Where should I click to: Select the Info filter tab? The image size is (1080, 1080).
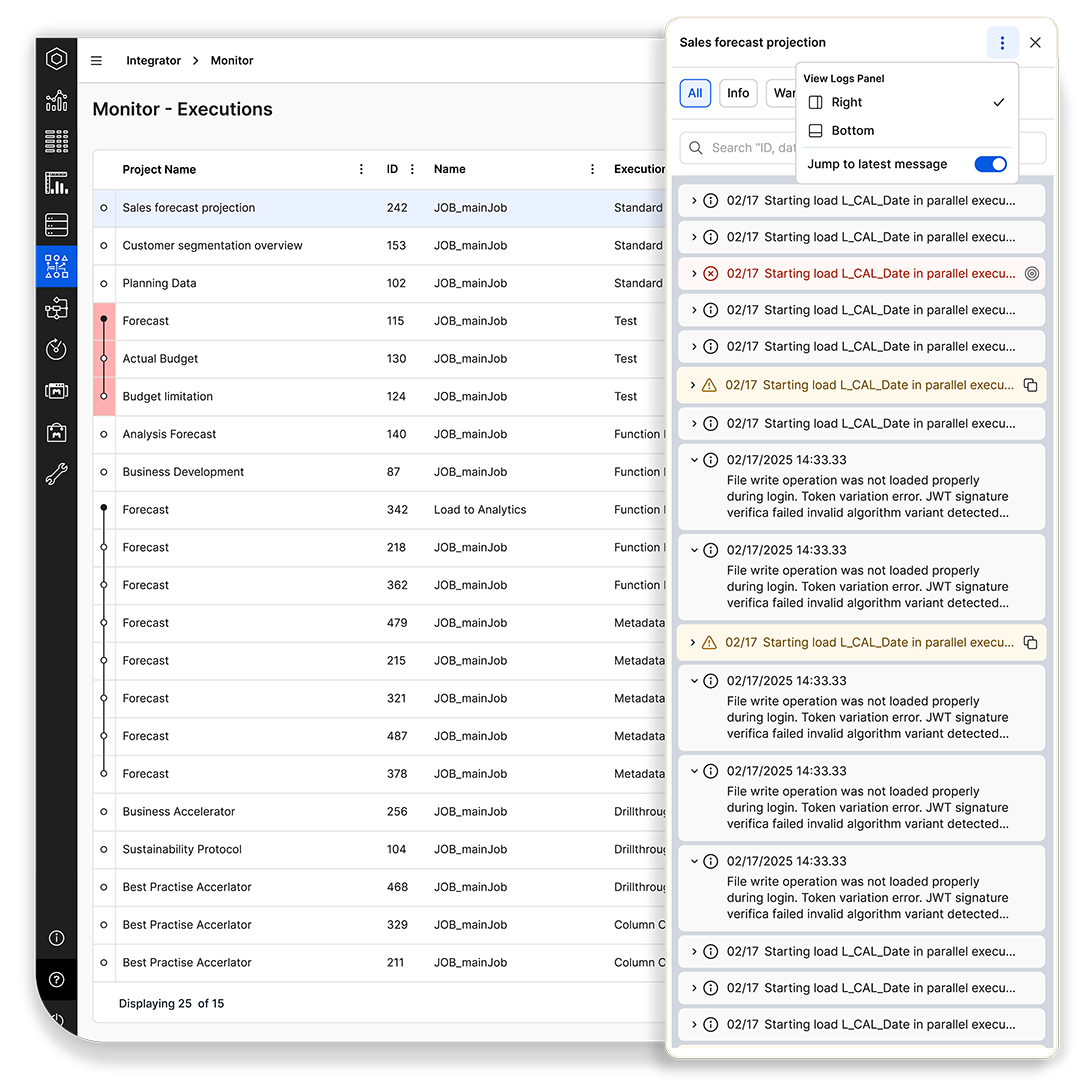[738, 93]
